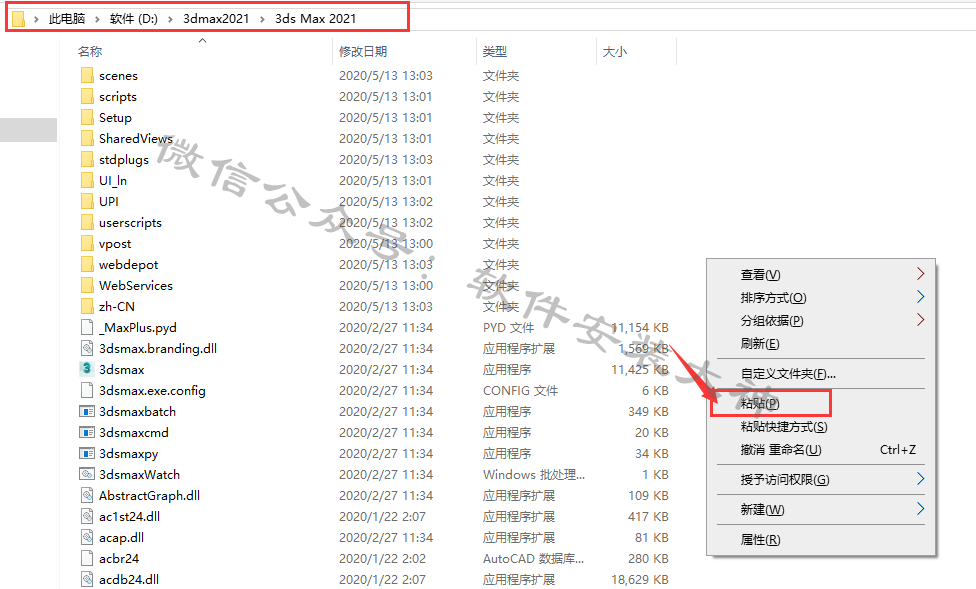Expand the 分组依据(P) submenu arrow
Viewport: 976px width, 589px height.
[x=920, y=320]
